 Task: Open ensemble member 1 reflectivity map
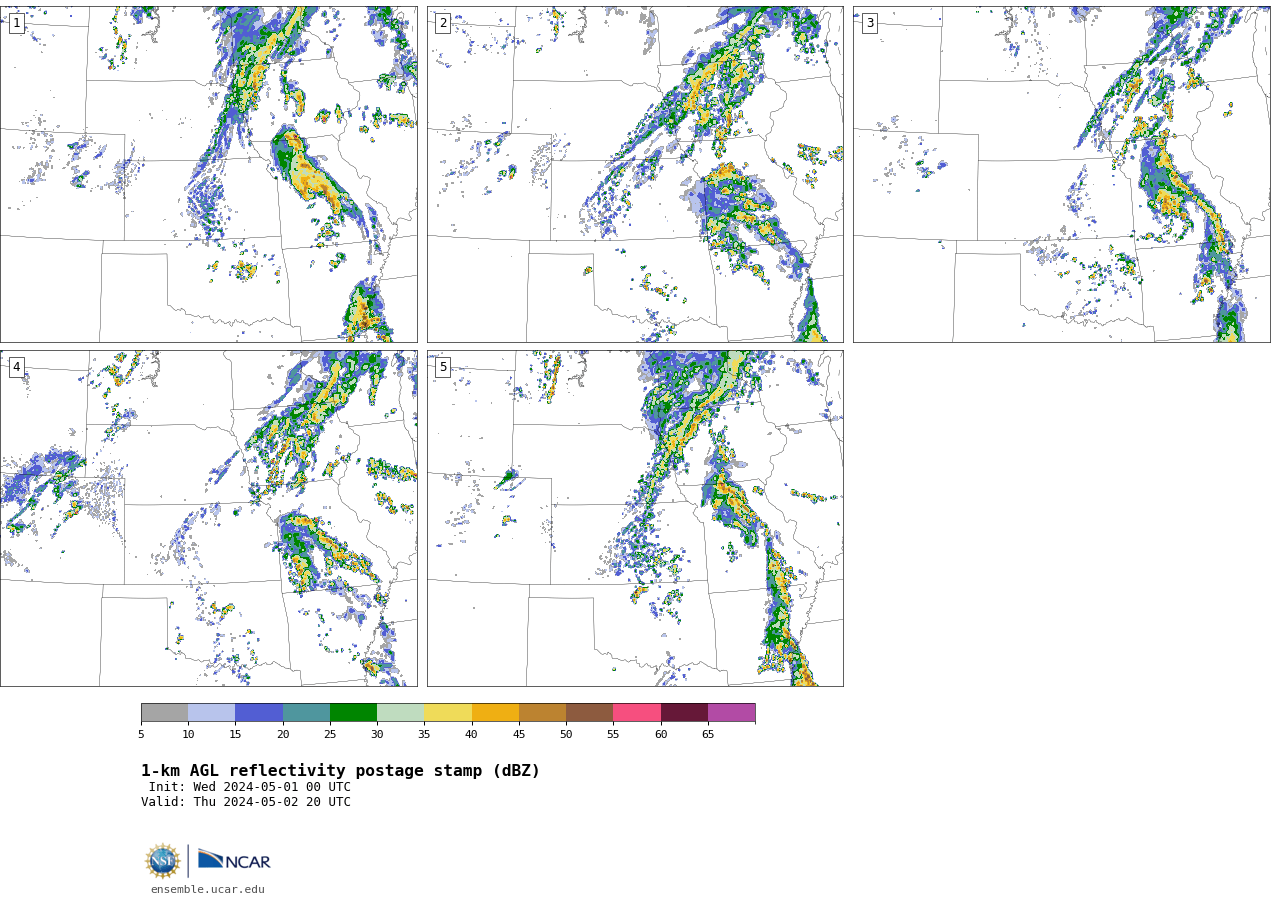click(x=208, y=174)
